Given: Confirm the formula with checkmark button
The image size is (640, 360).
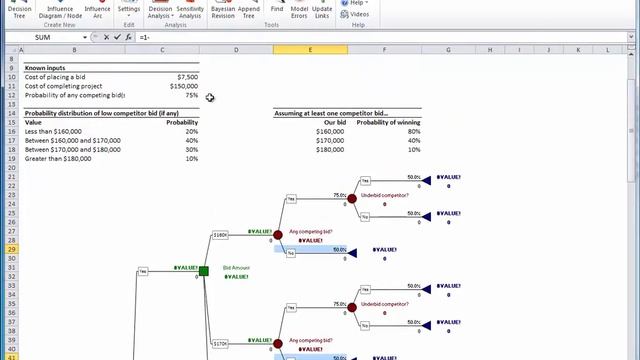Looking at the screenshot, I should click(x=117, y=37).
